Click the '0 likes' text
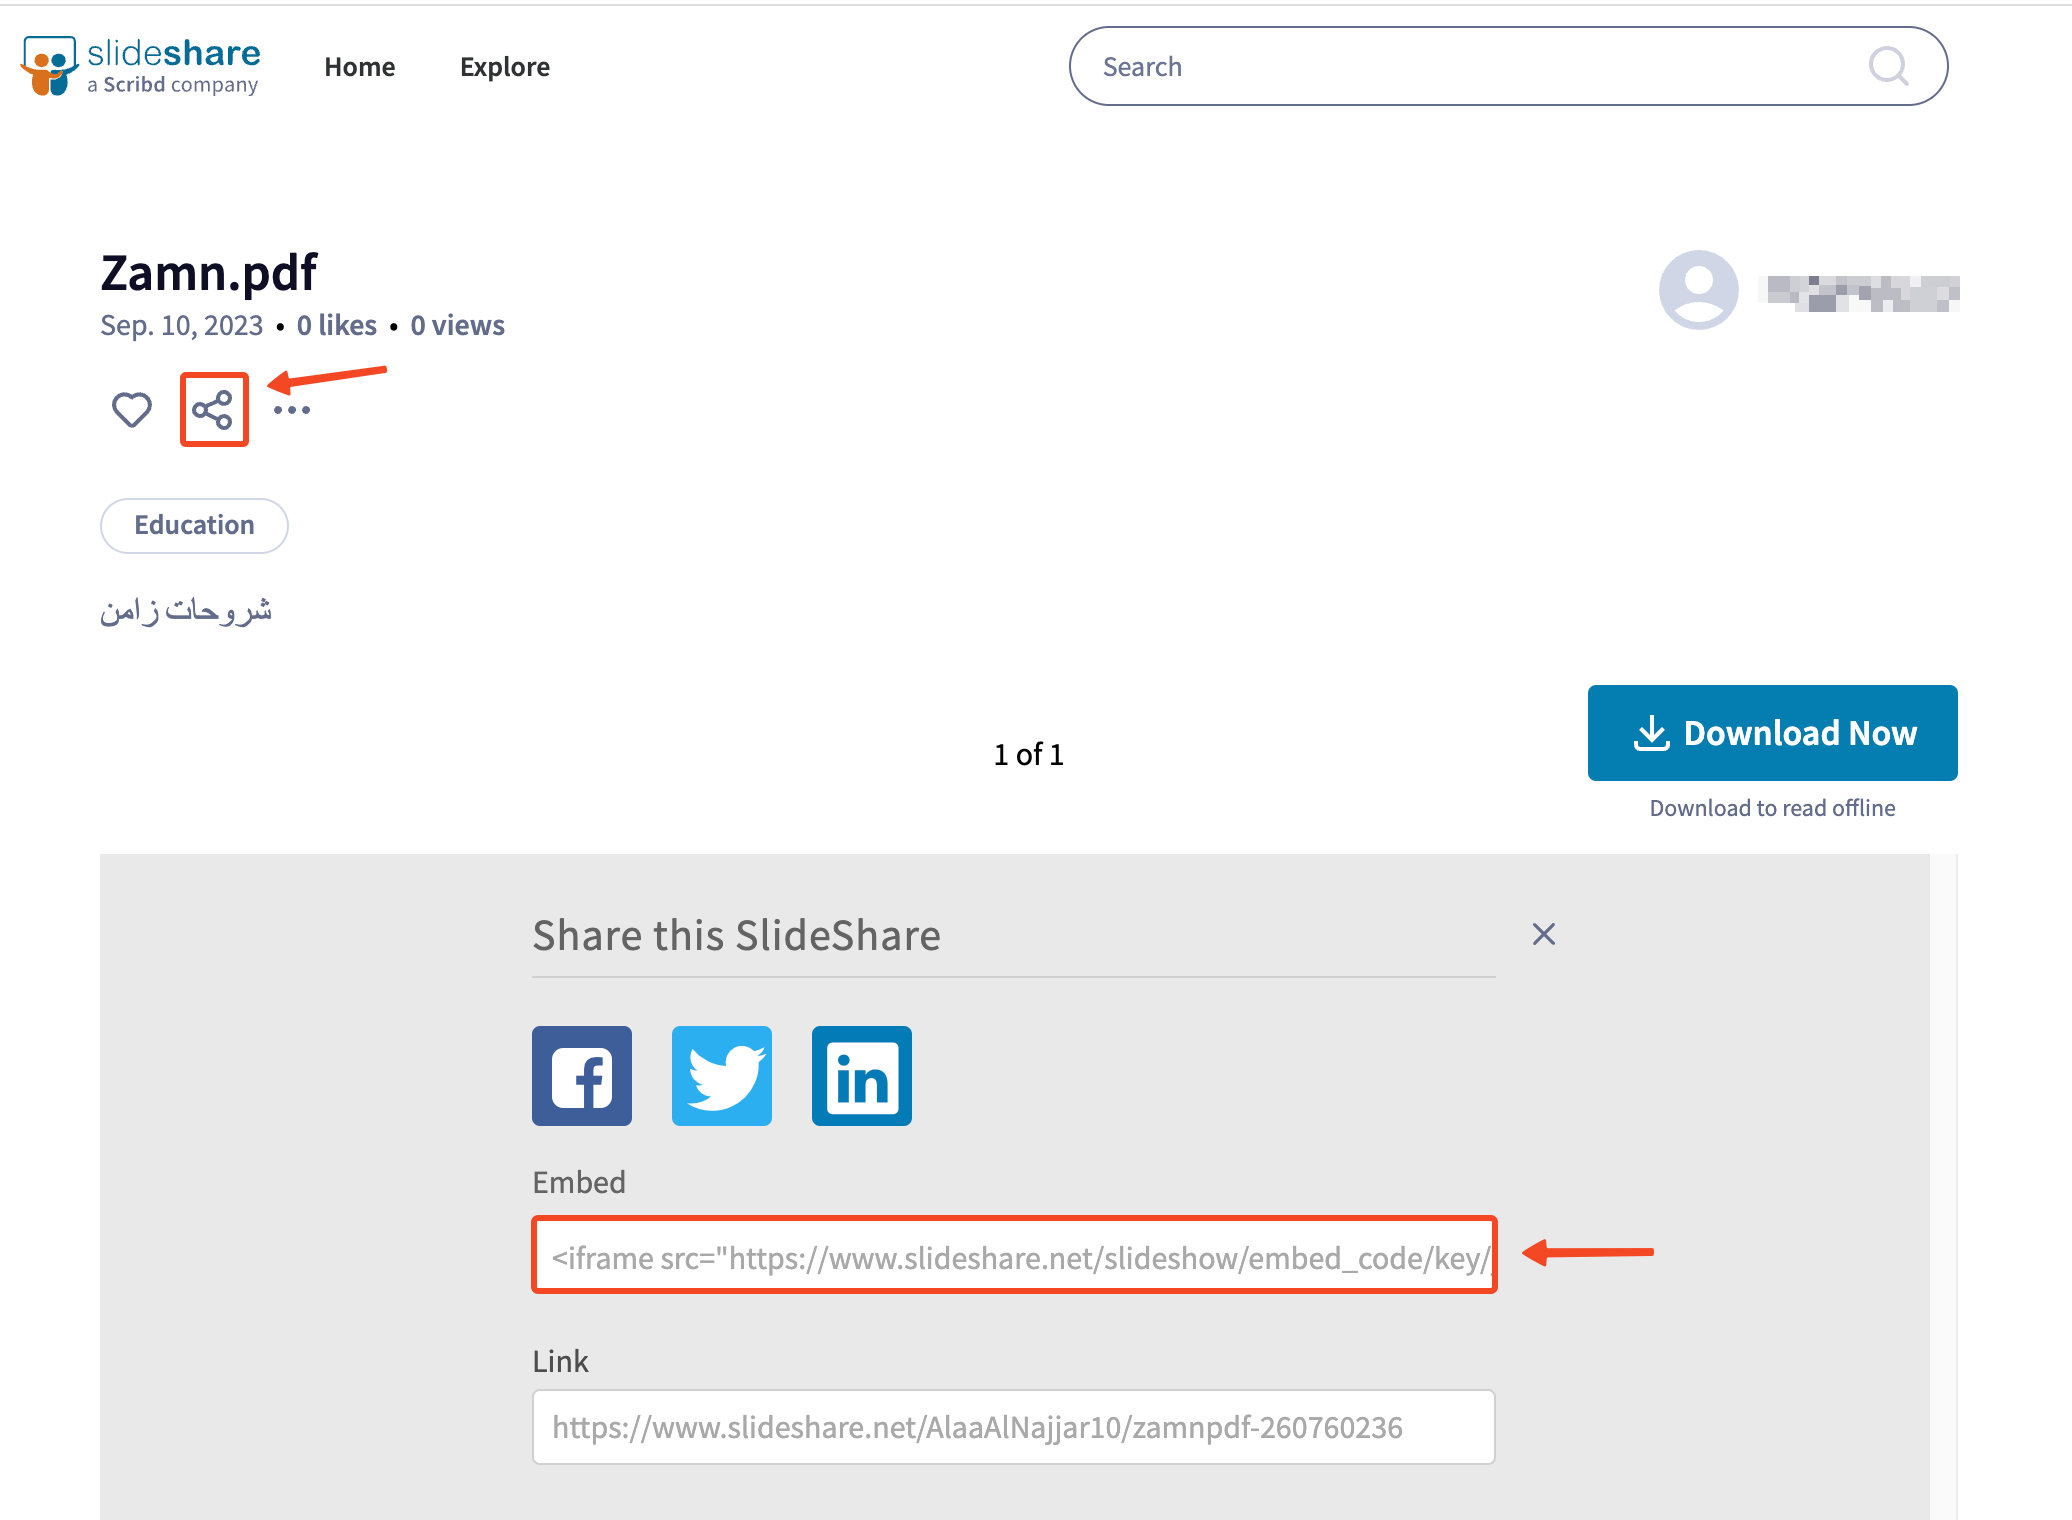 (x=337, y=325)
